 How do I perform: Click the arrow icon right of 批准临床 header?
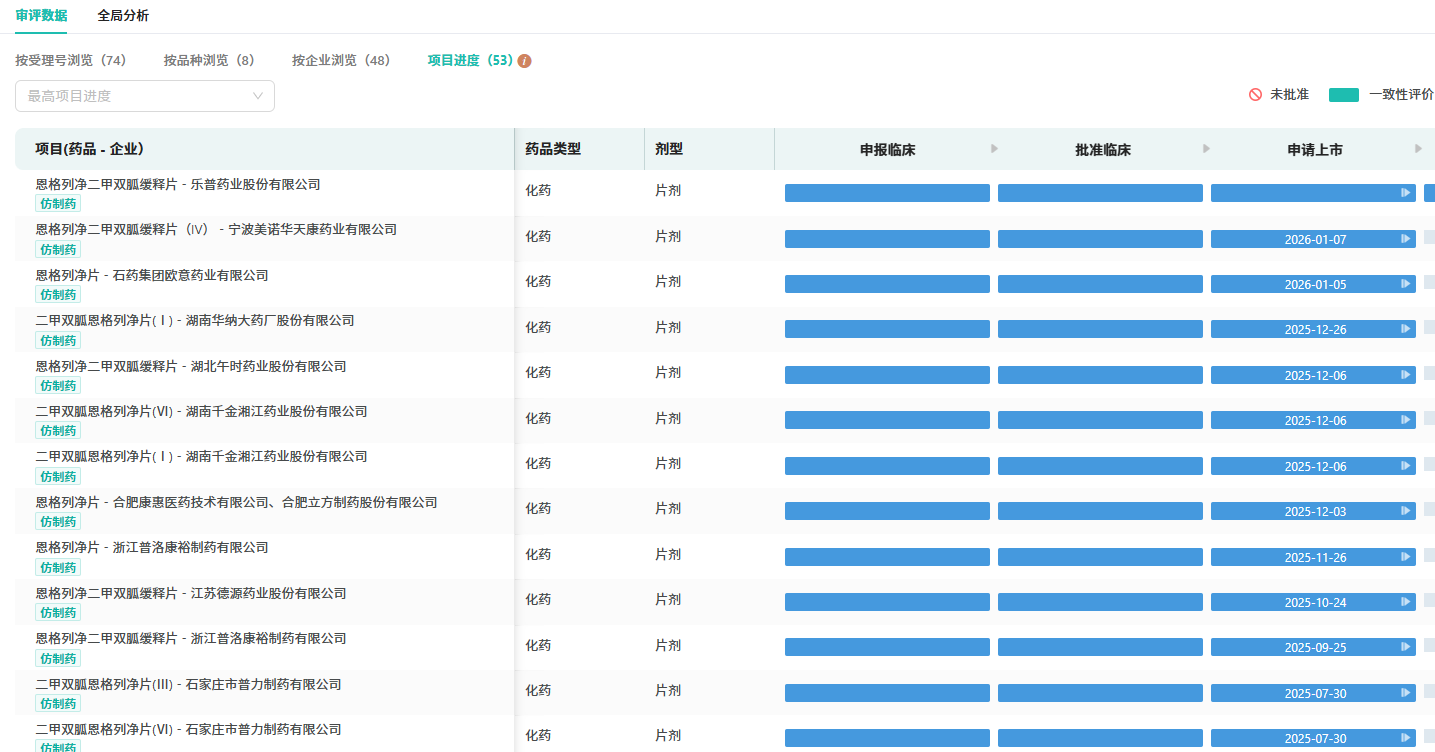coord(1206,149)
